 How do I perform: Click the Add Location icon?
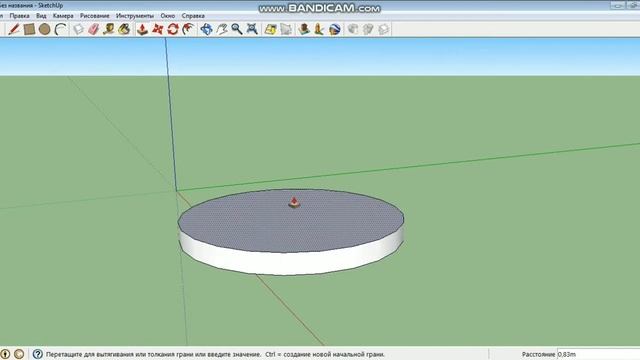point(270,29)
